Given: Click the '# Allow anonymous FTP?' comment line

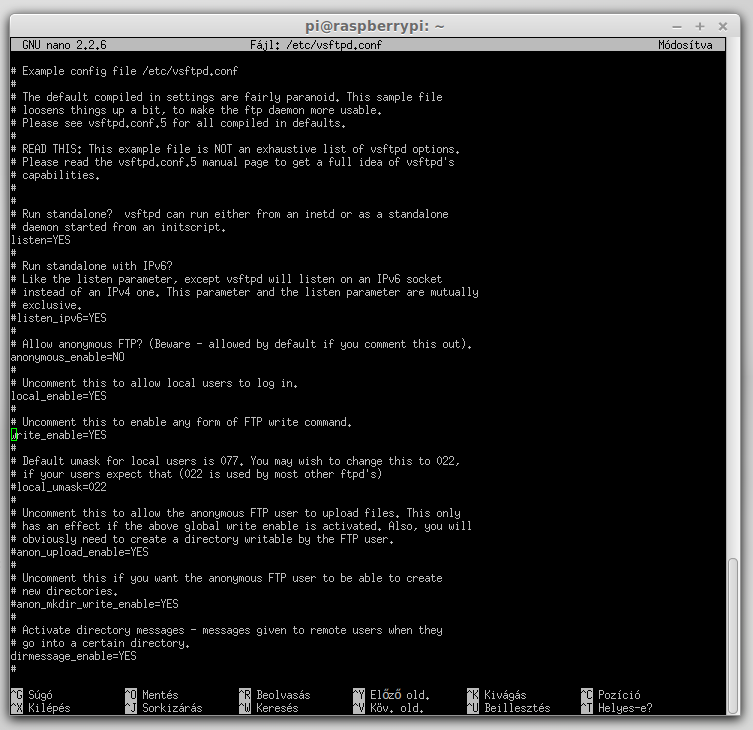Looking at the screenshot, I should (242, 344).
